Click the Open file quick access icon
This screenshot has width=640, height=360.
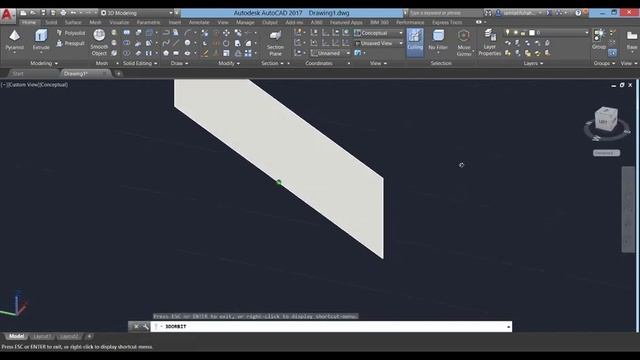coord(33,13)
